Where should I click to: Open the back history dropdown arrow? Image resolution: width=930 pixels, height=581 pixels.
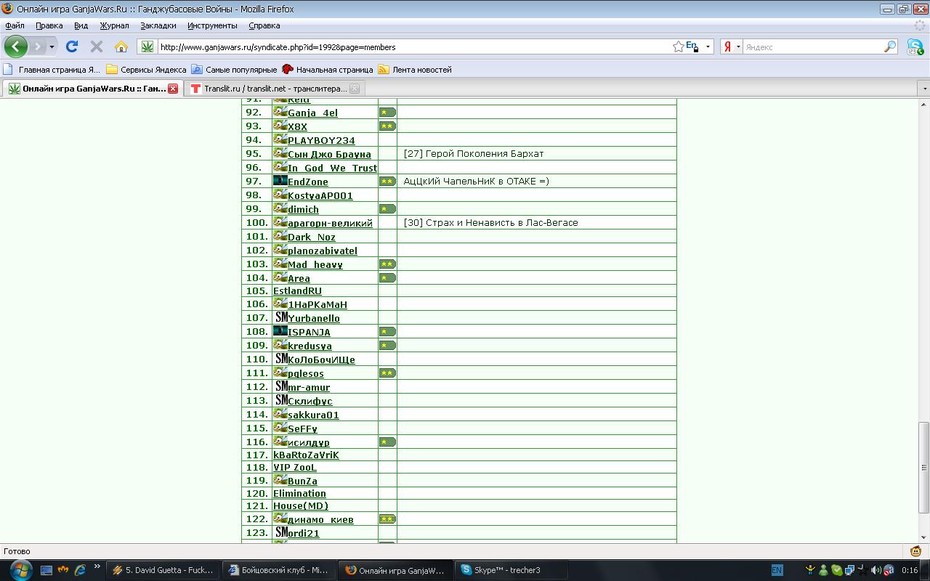[52, 46]
